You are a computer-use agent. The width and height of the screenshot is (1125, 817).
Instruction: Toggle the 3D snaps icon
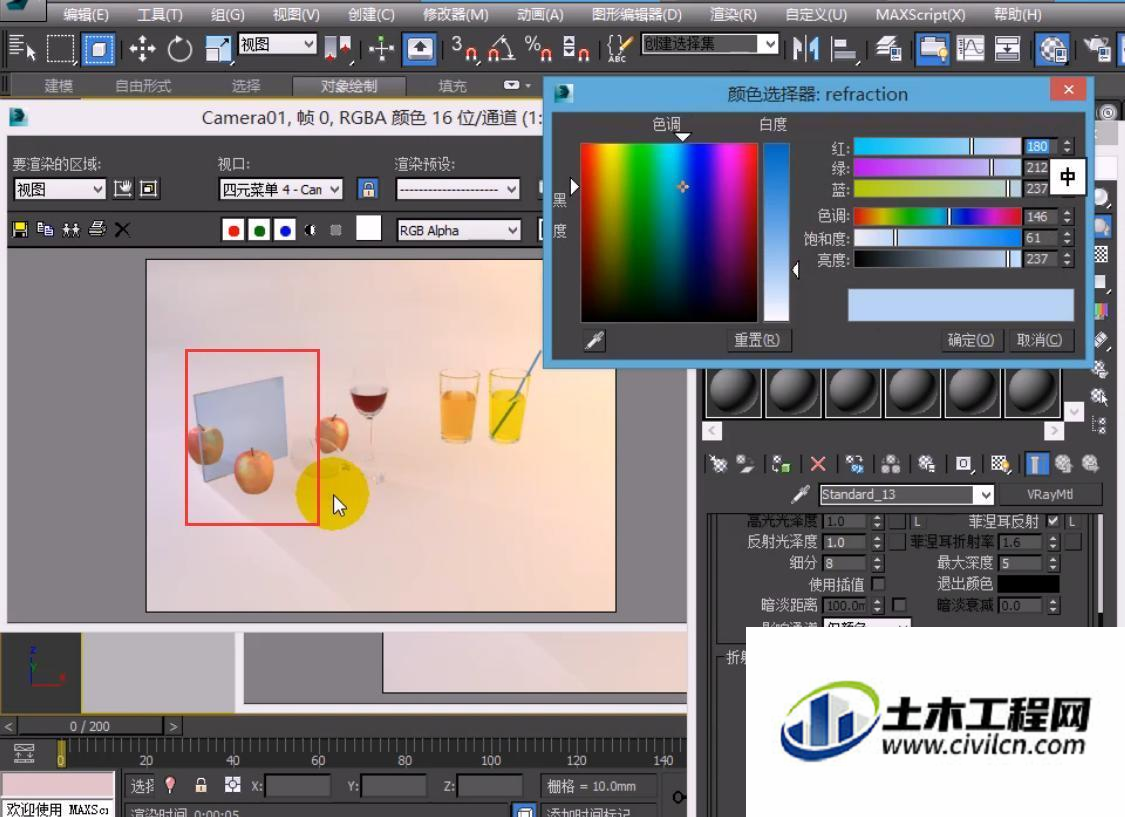[464, 49]
